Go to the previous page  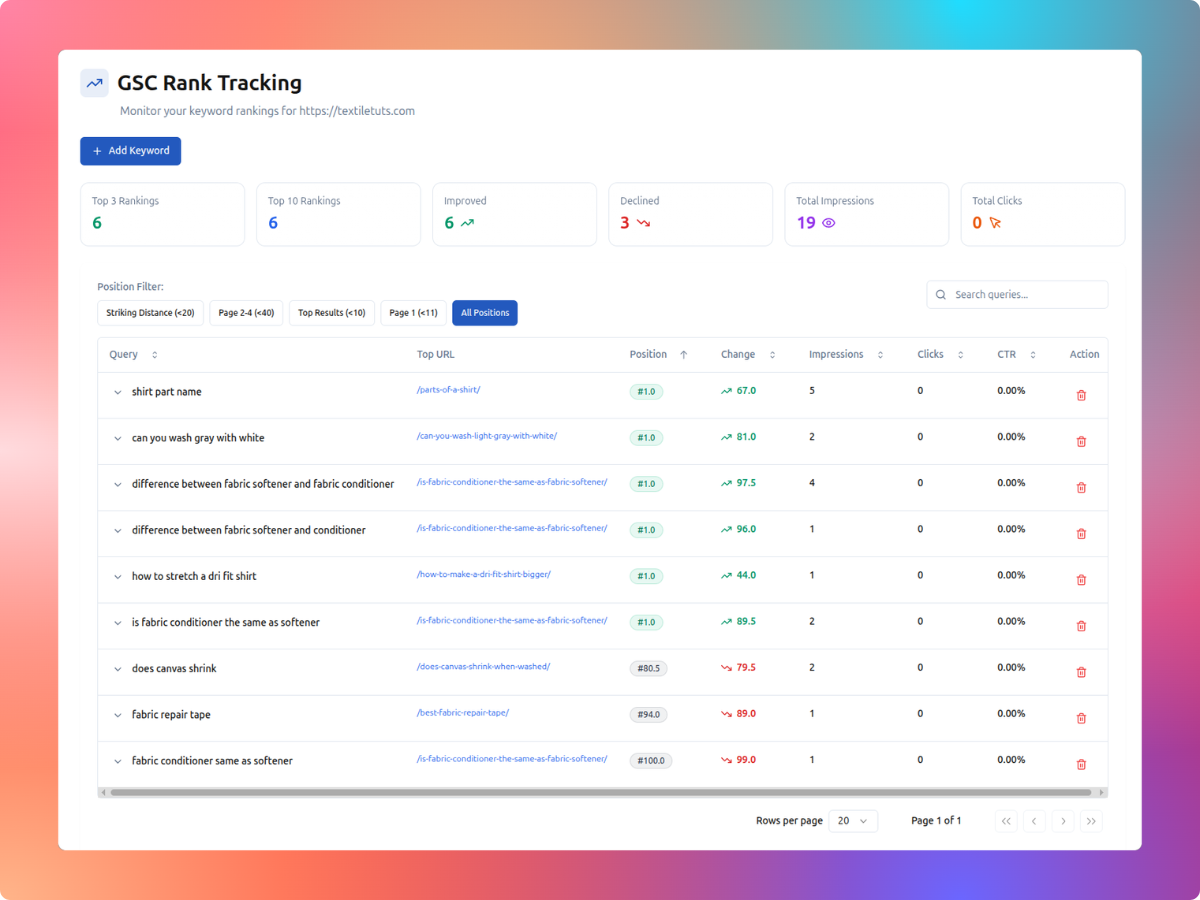pyautogui.click(x=1035, y=821)
